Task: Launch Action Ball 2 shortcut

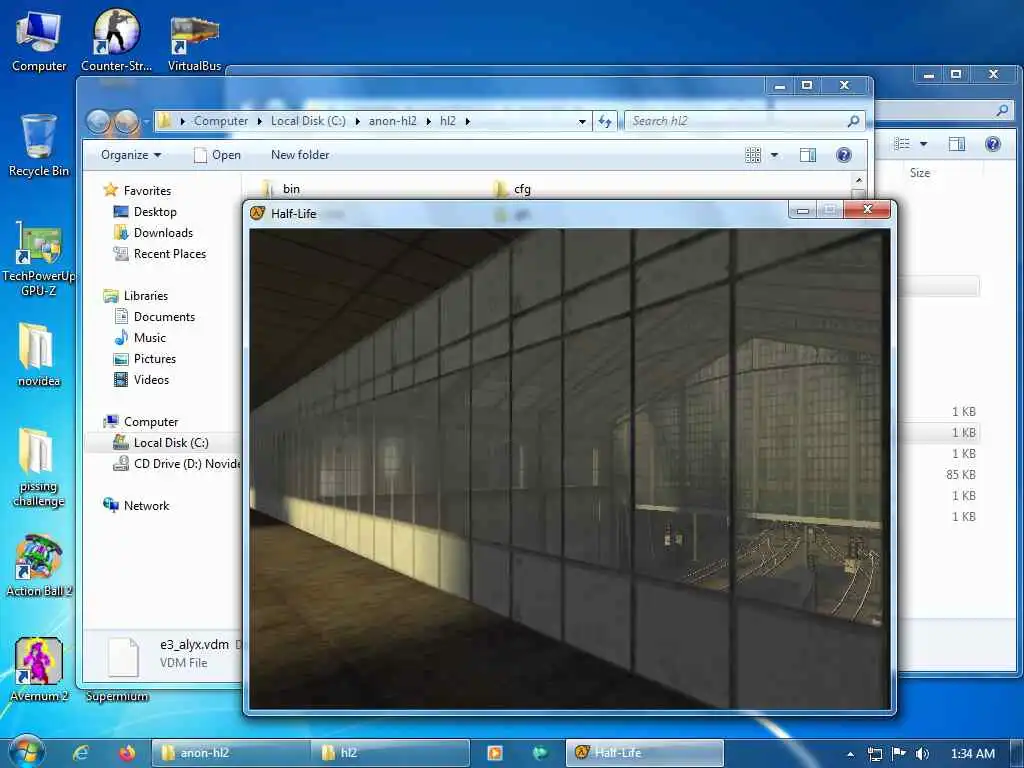Action: tap(39, 566)
